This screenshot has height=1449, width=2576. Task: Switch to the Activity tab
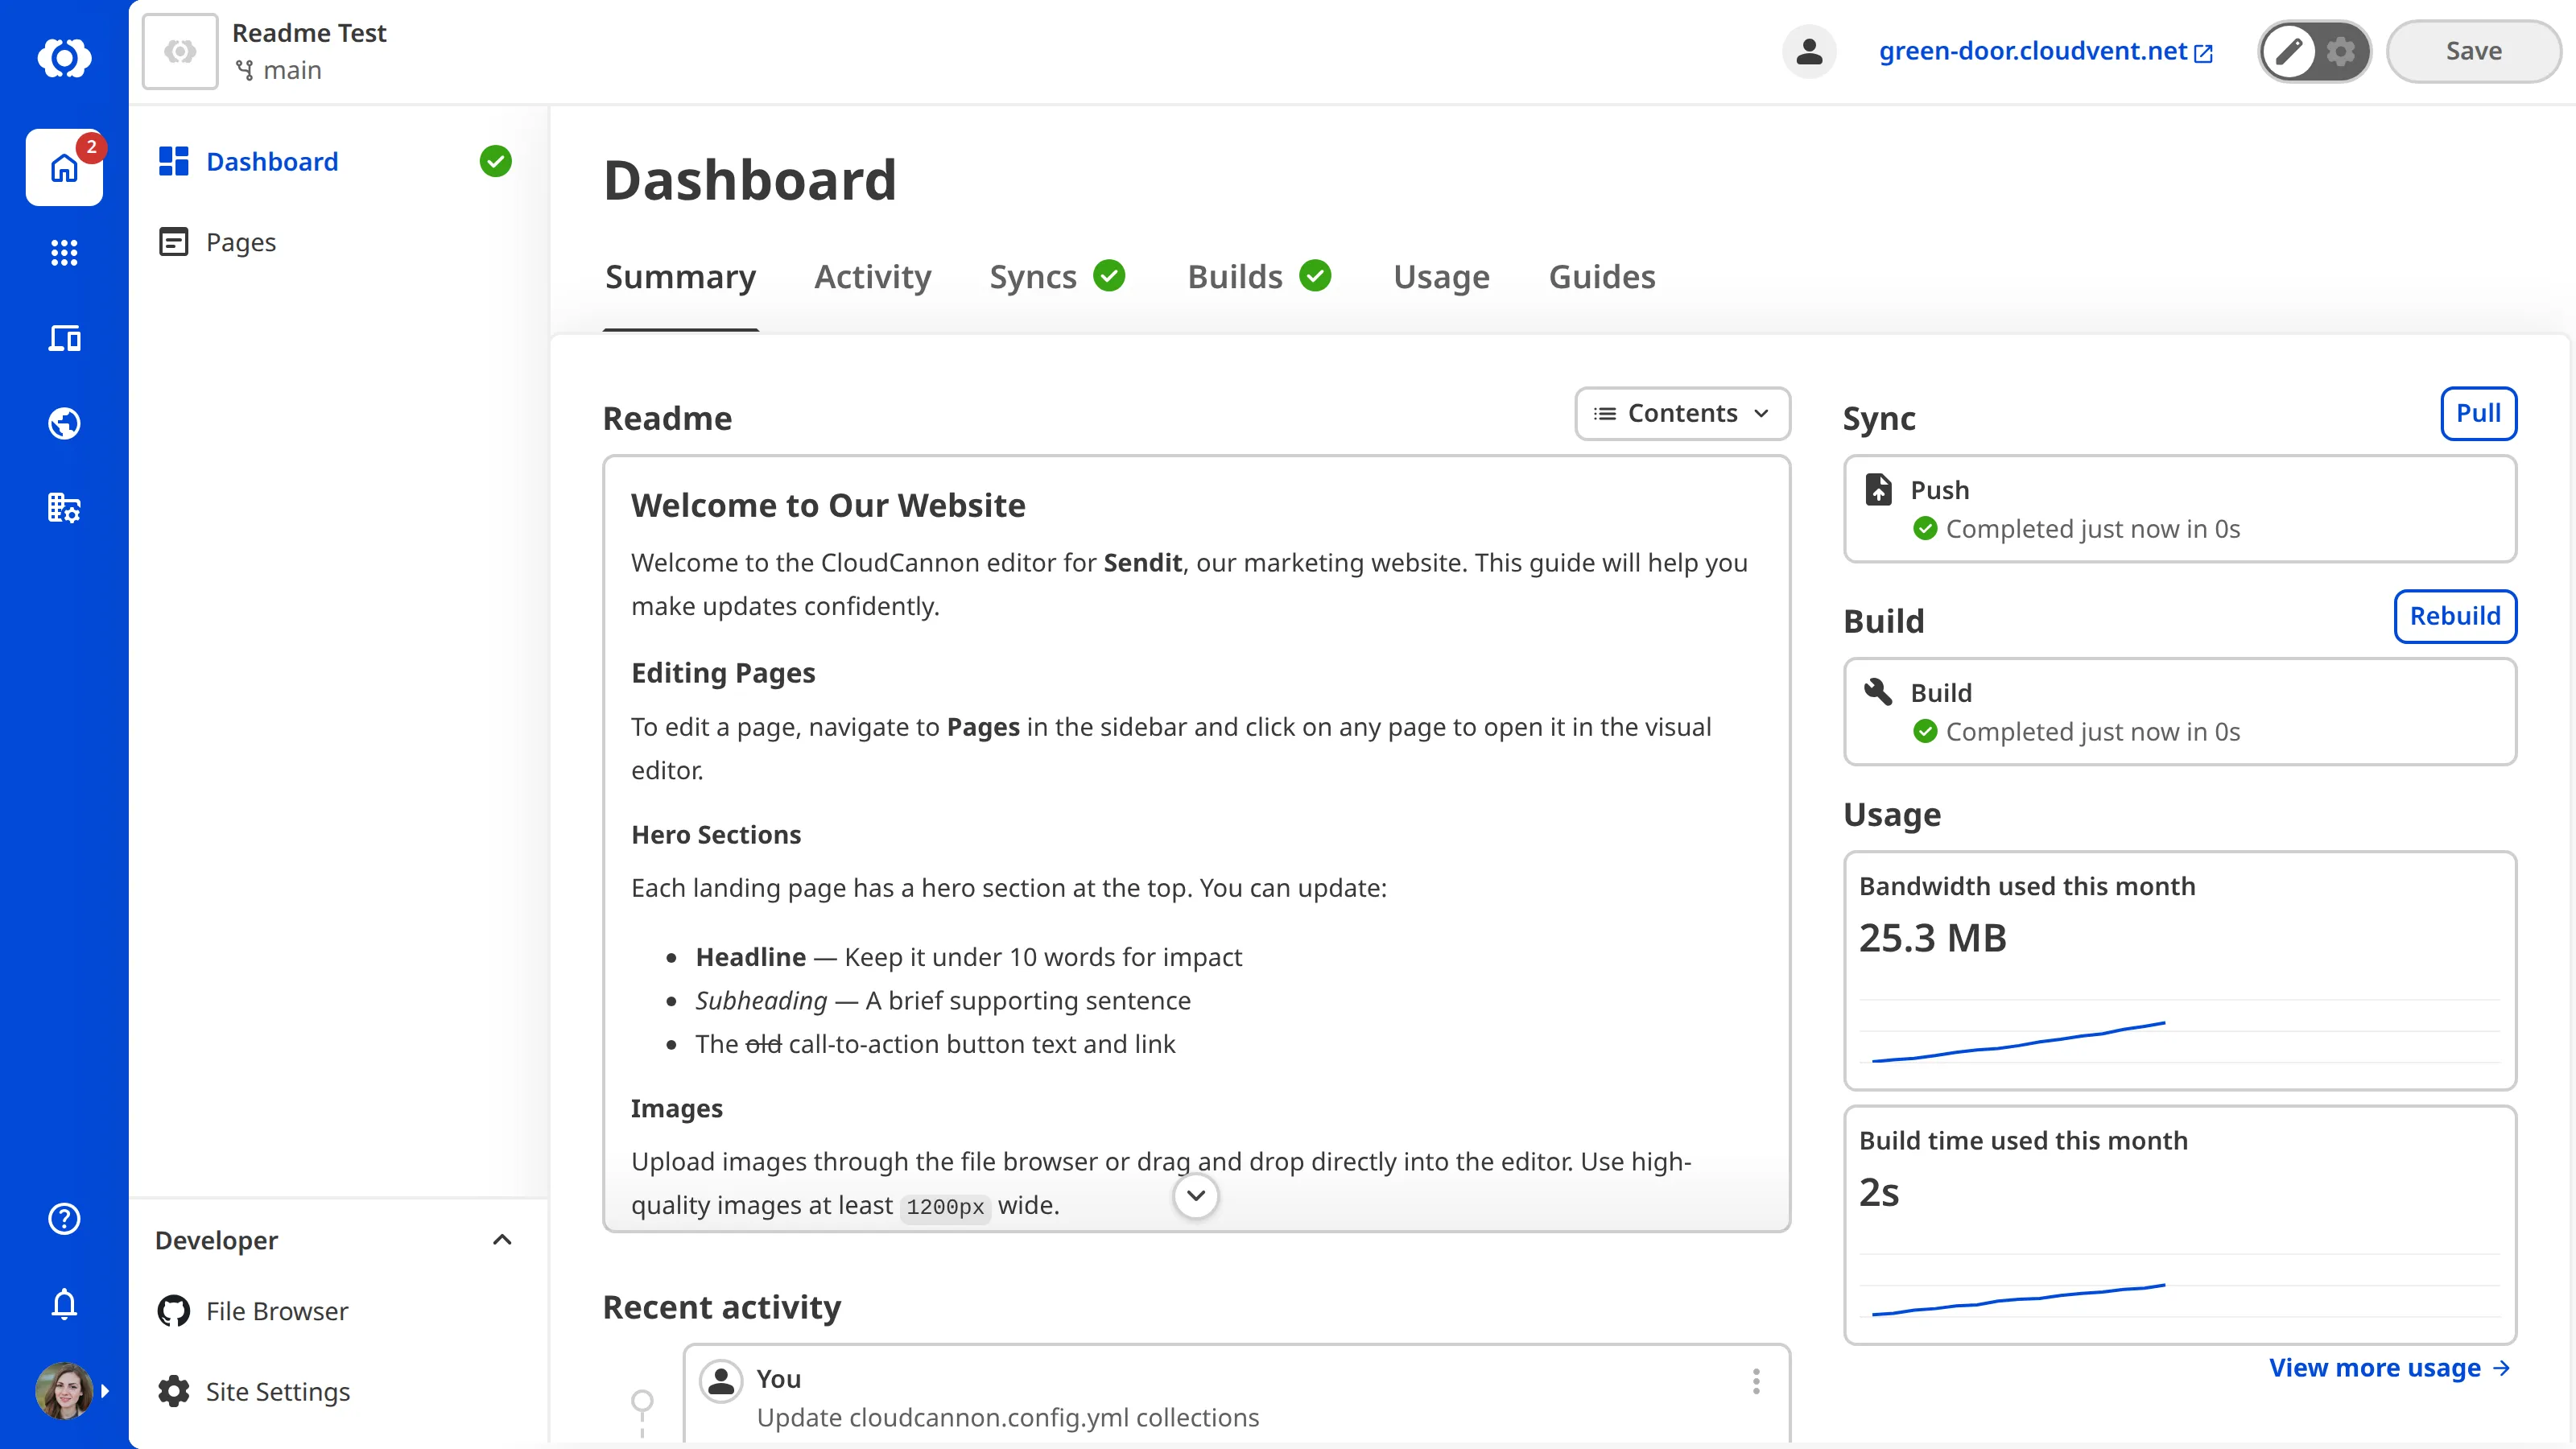point(872,277)
